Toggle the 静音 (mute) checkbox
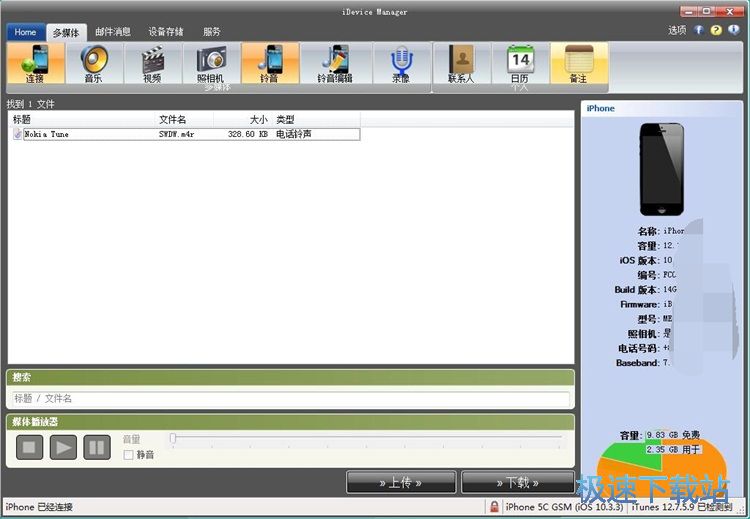The width and height of the screenshot is (750, 519). tap(128, 454)
